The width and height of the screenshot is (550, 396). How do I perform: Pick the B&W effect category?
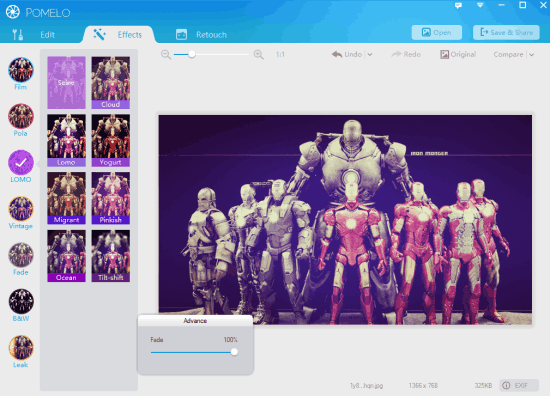click(x=21, y=301)
